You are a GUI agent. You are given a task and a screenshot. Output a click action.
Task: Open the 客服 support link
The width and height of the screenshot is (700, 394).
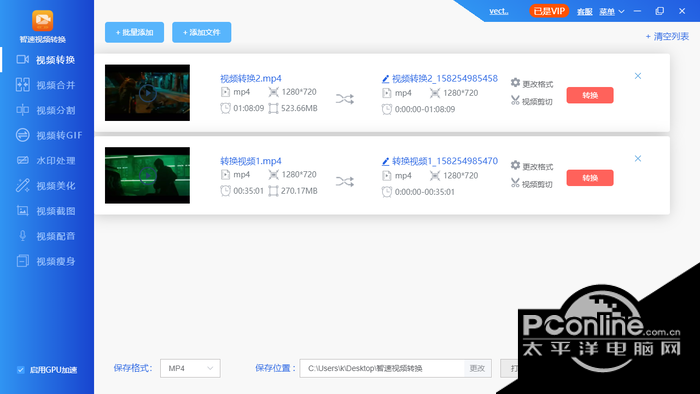point(584,12)
